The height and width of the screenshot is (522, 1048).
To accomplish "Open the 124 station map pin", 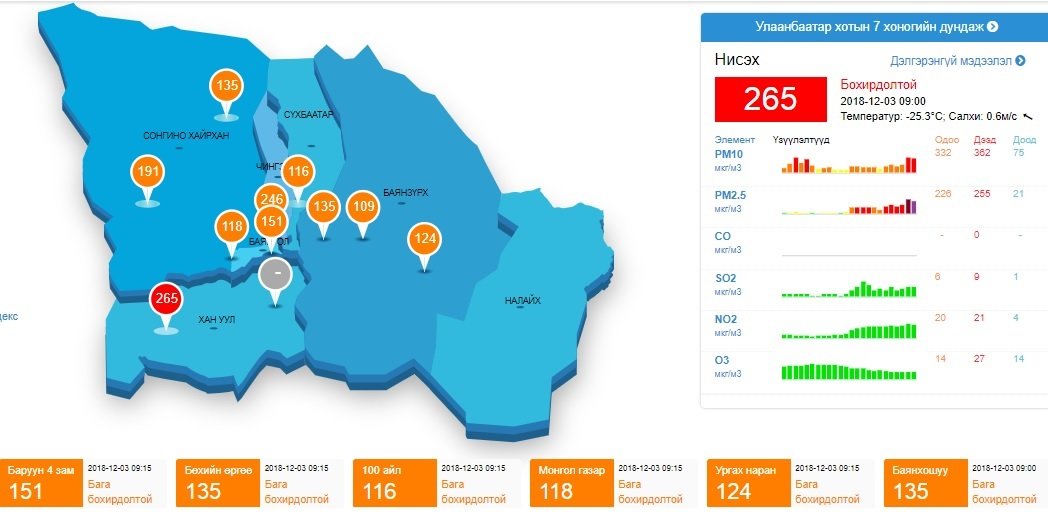I will [x=424, y=239].
